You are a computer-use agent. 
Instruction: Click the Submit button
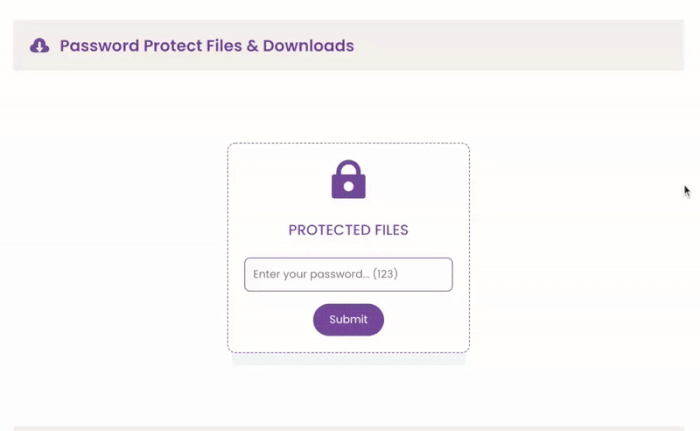click(x=348, y=319)
